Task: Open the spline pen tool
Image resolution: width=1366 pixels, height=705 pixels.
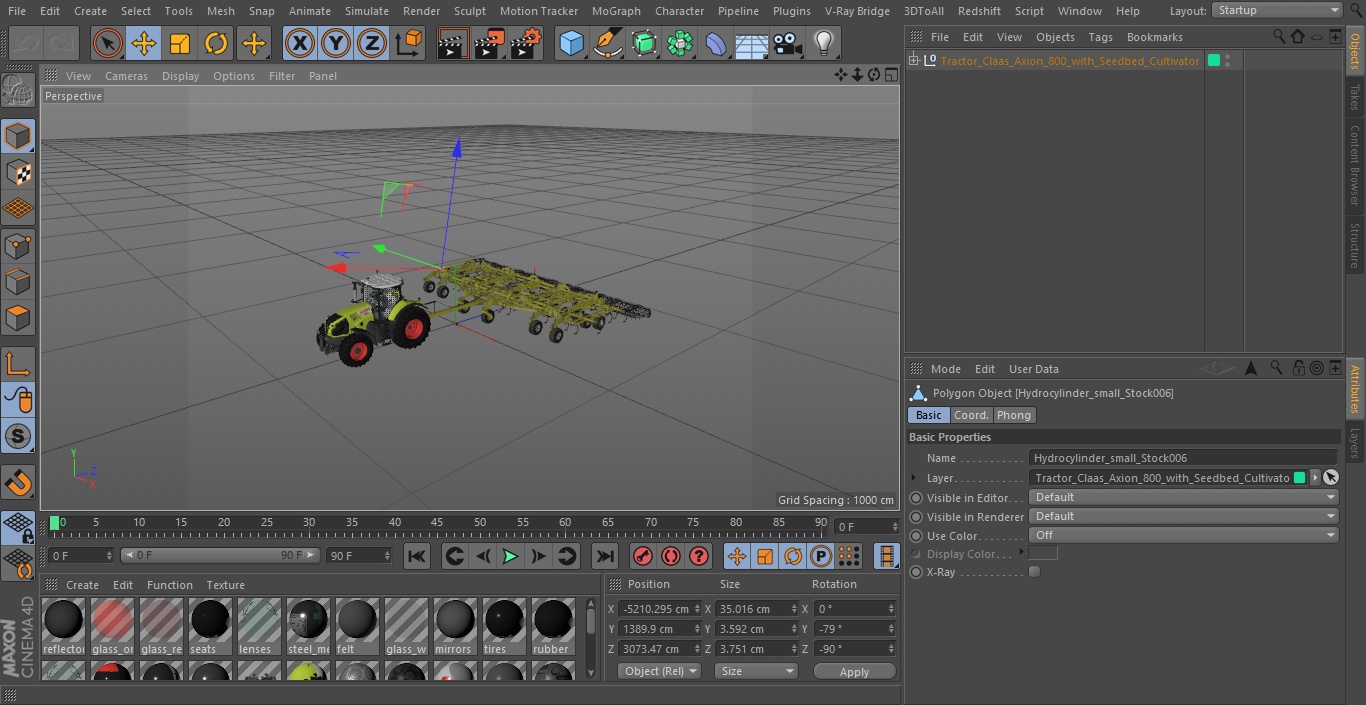Action: [607, 43]
